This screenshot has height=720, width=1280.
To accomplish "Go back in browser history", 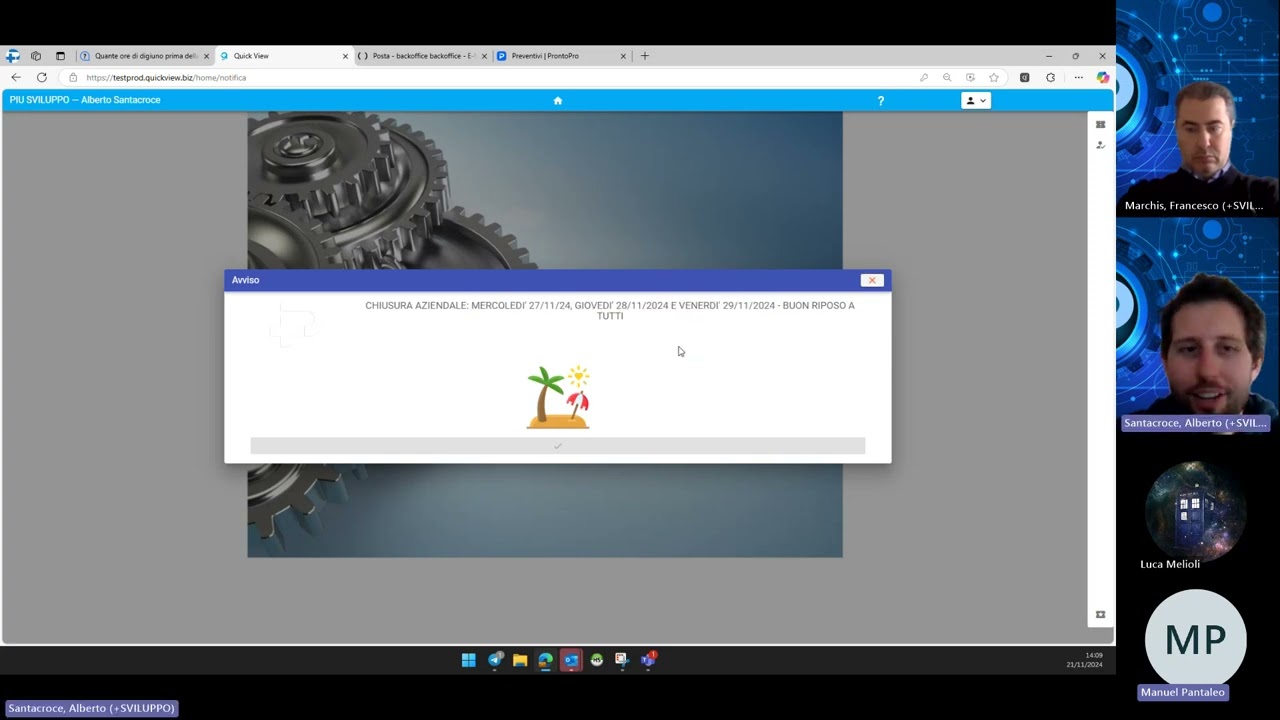I will point(16,77).
